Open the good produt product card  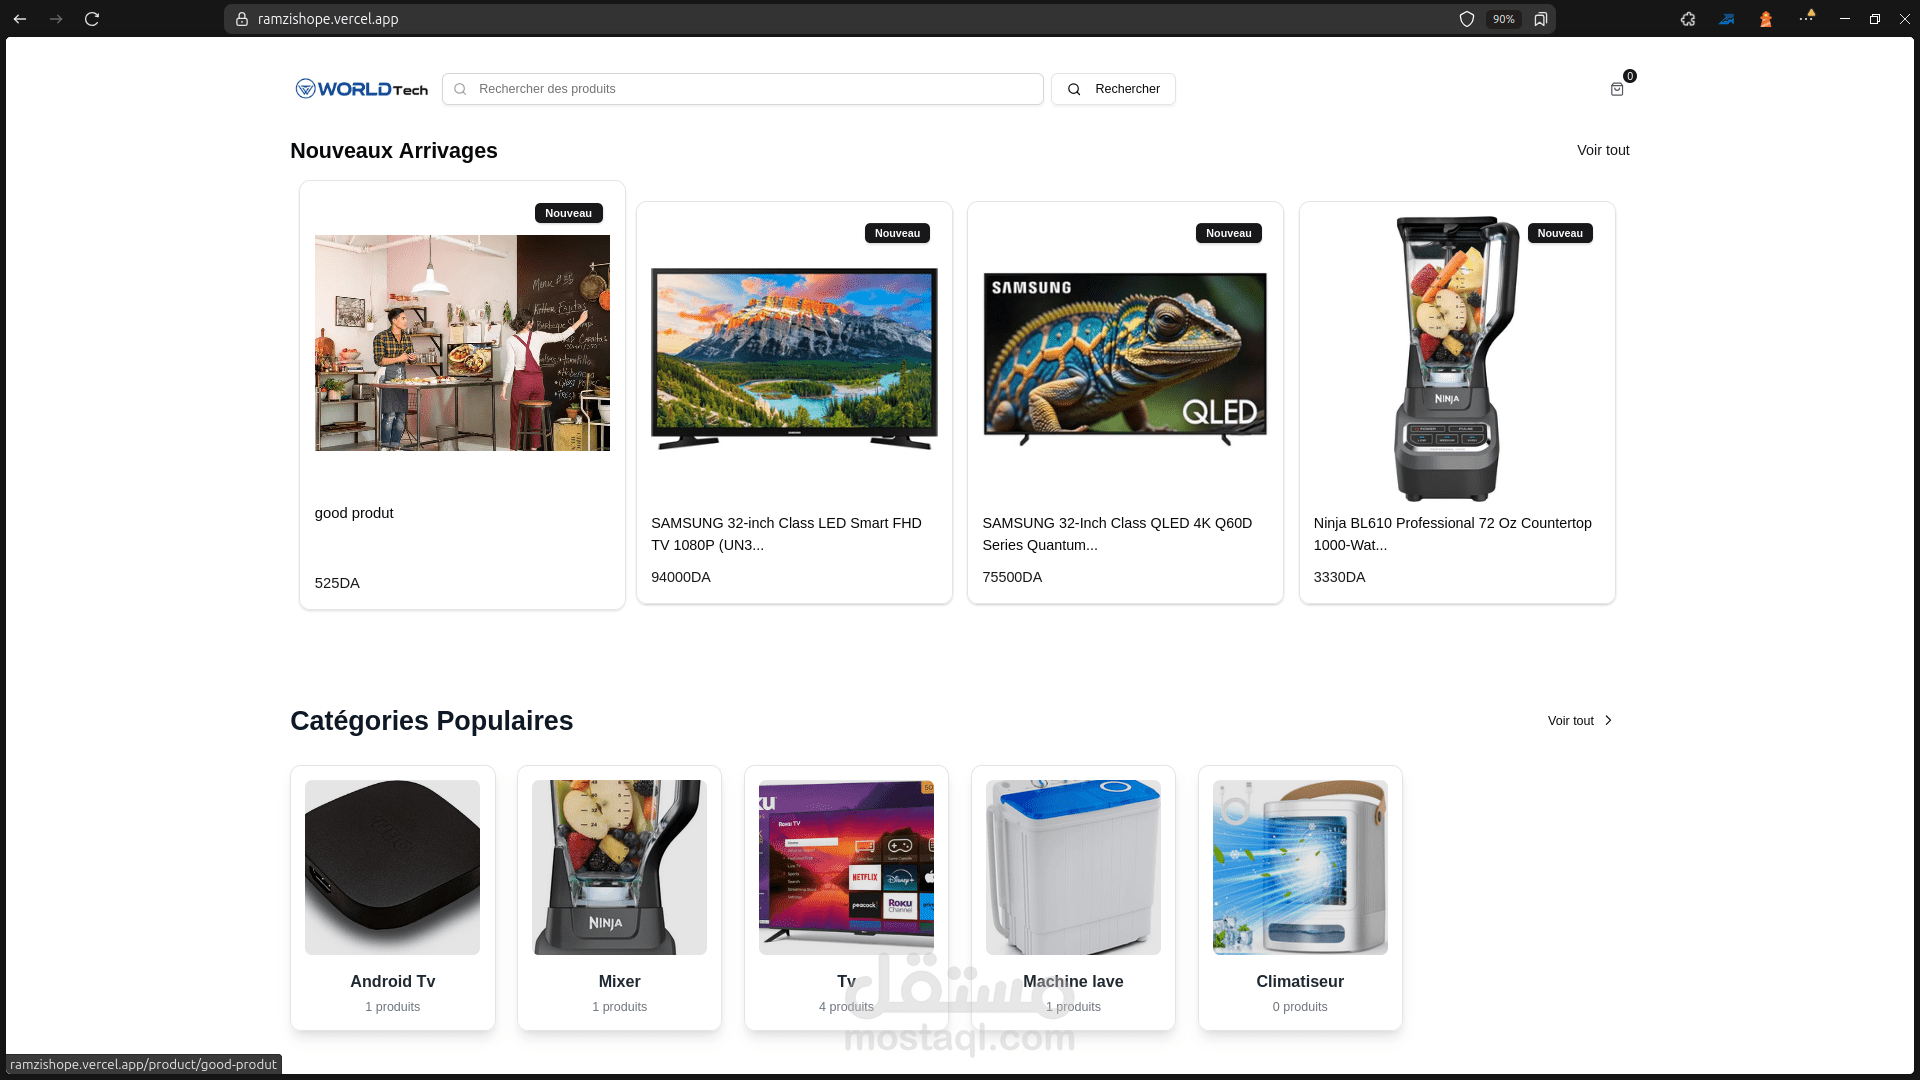(x=462, y=395)
